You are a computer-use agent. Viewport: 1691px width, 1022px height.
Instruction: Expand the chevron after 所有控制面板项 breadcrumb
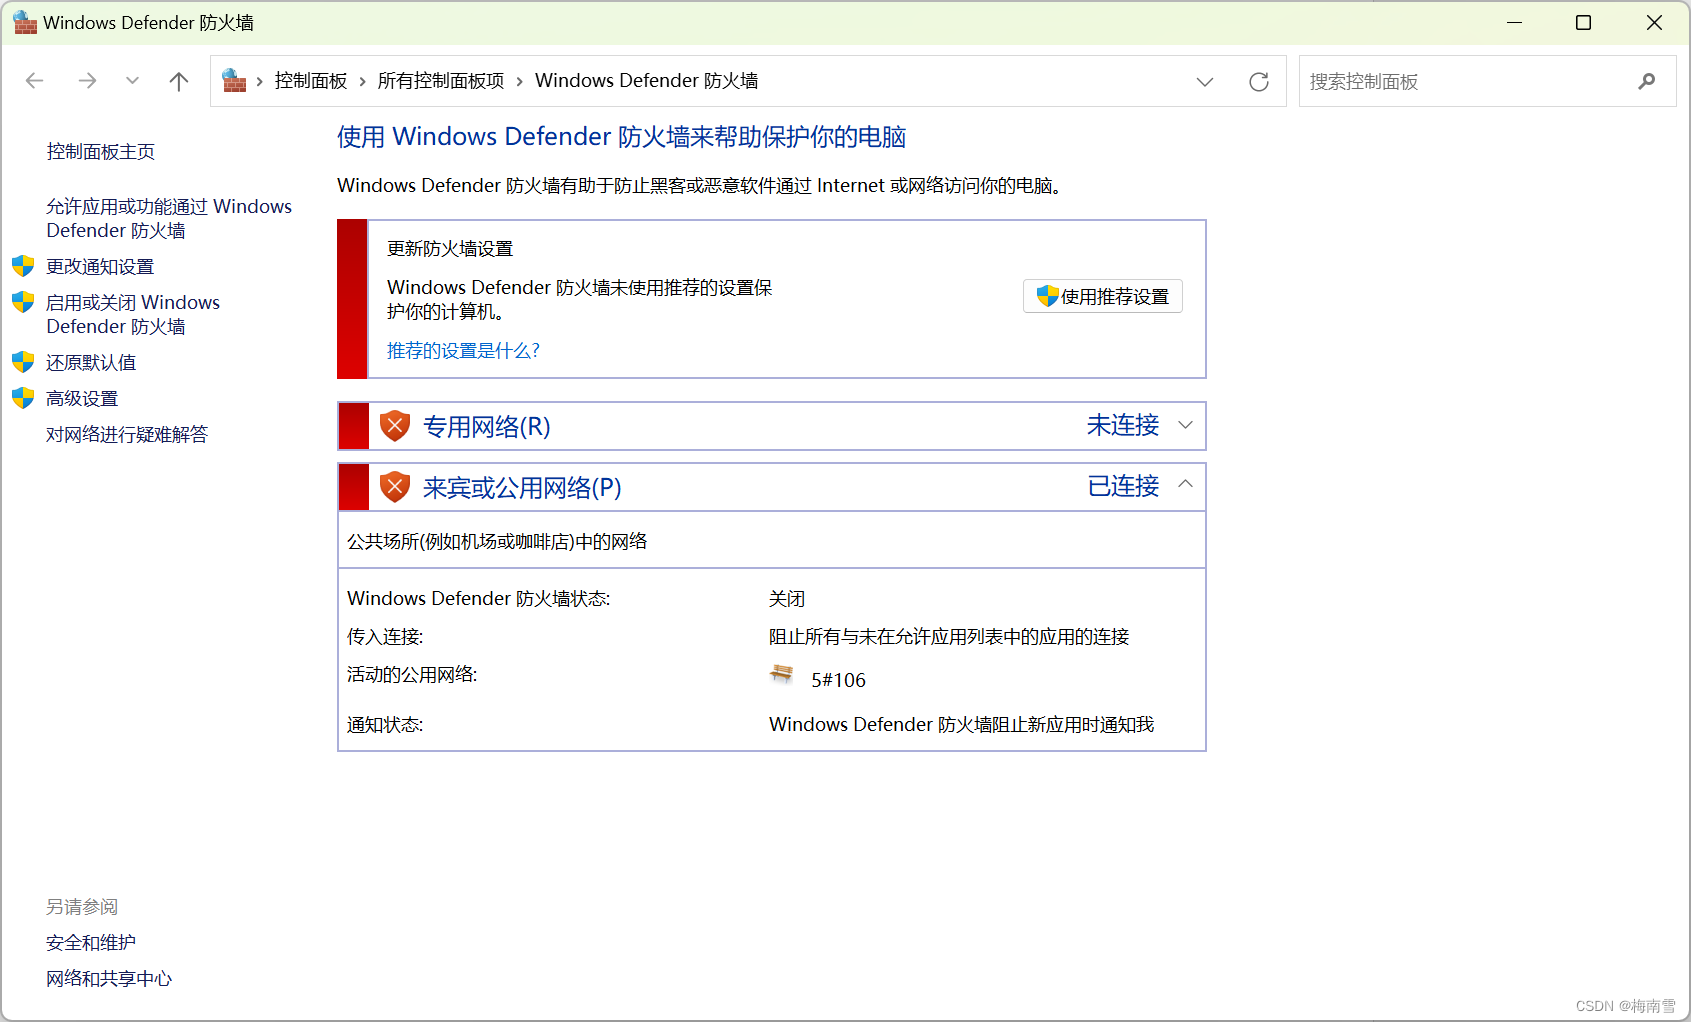(520, 82)
